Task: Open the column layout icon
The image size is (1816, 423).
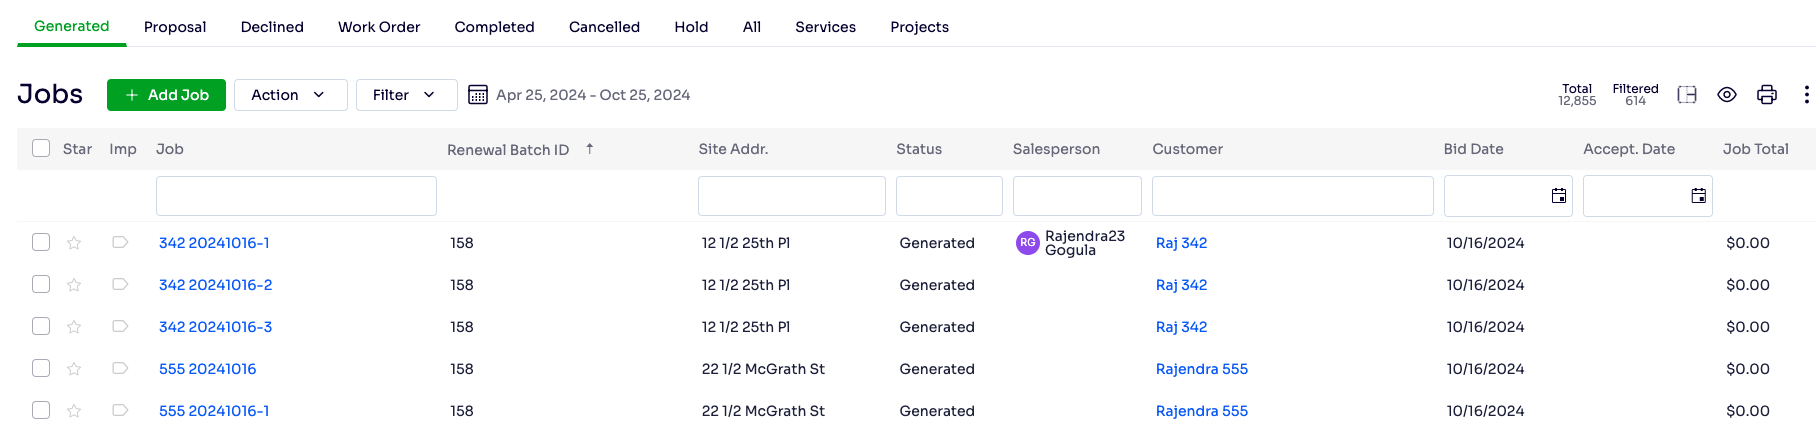Action: click(1687, 95)
